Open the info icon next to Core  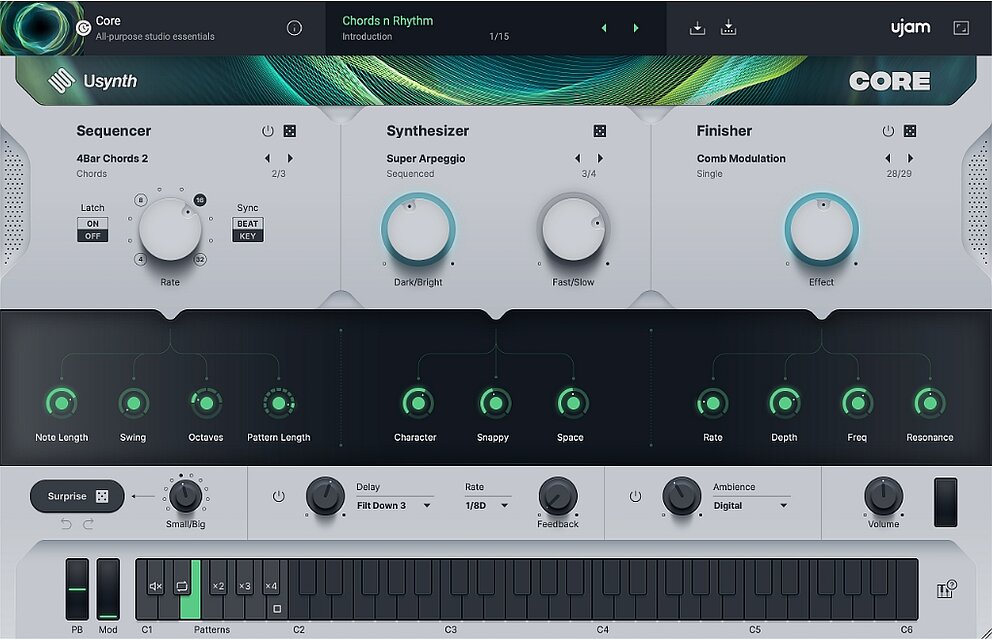point(295,27)
